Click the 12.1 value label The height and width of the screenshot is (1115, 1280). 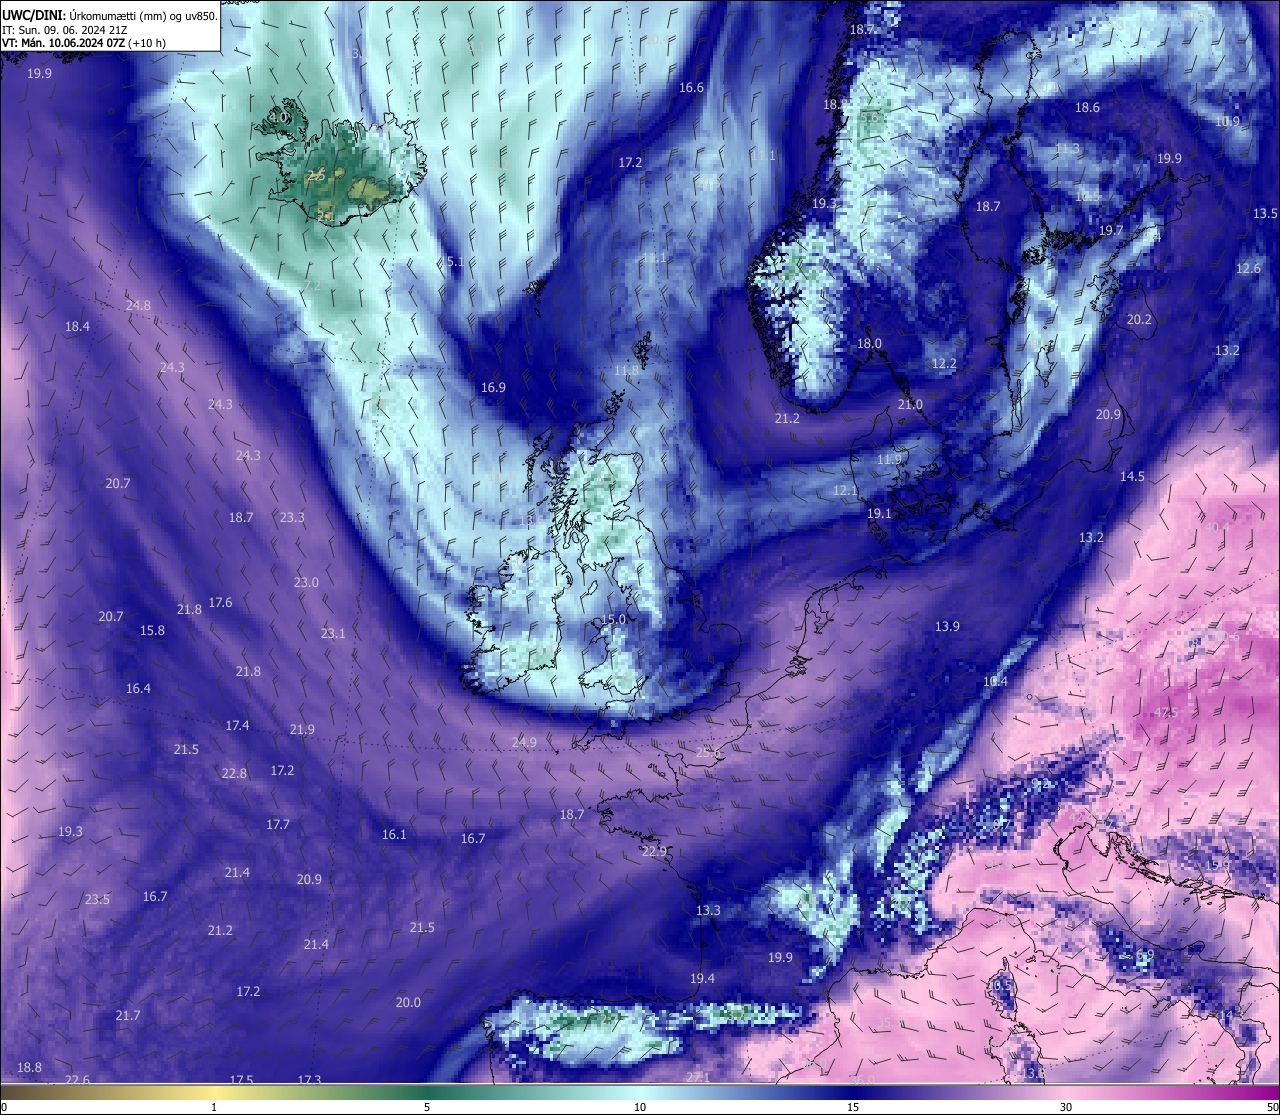pos(845,491)
